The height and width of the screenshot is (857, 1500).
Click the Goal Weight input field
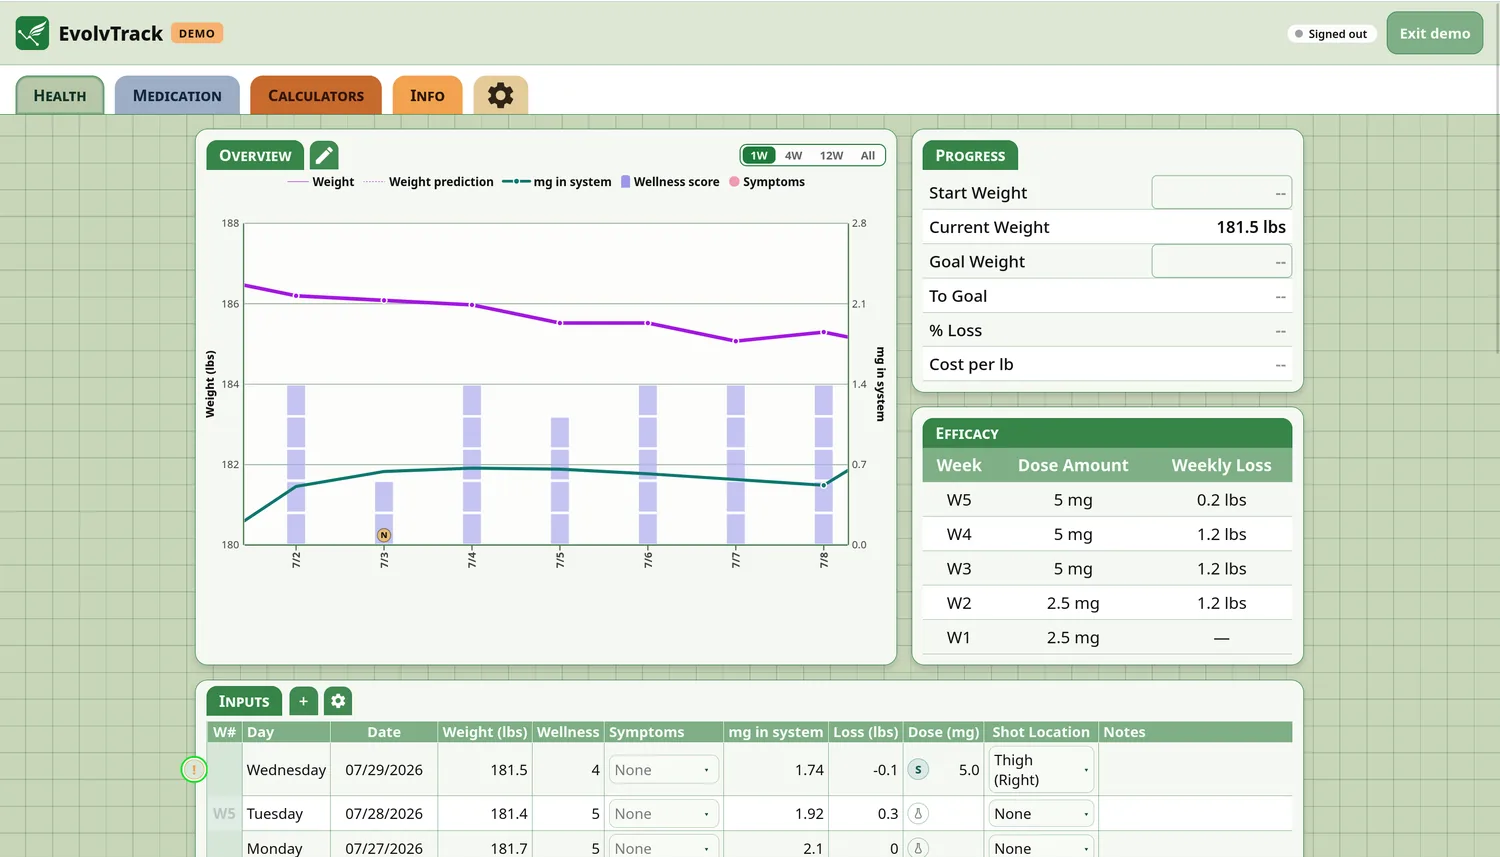tap(1221, 261)
